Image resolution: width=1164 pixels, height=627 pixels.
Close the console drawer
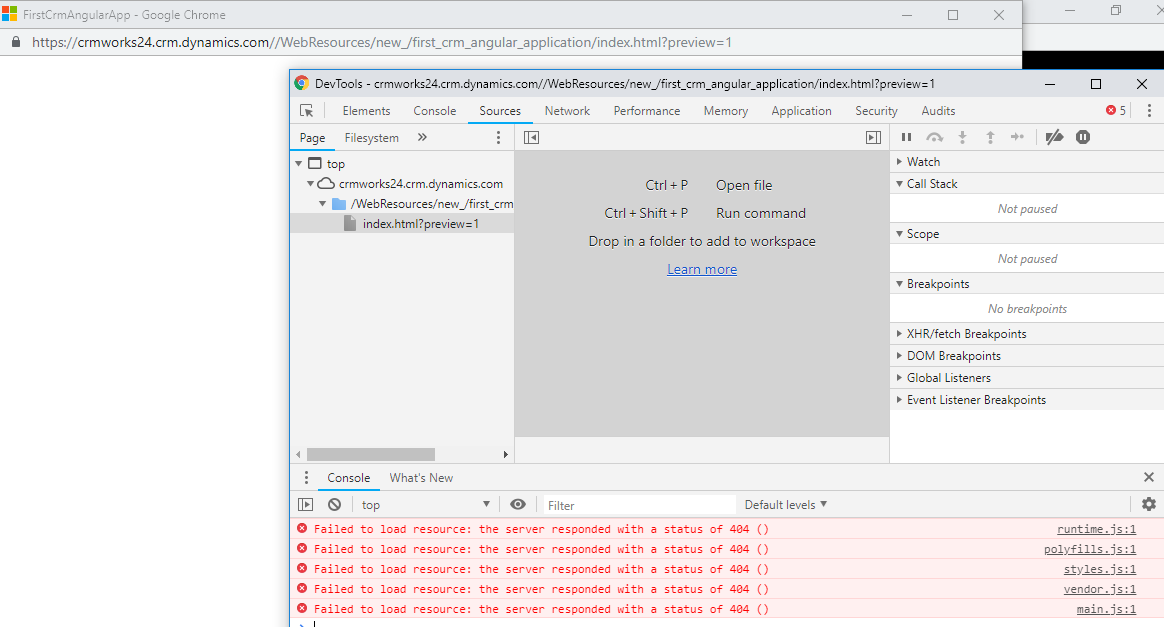click(x=1149, y=478)
